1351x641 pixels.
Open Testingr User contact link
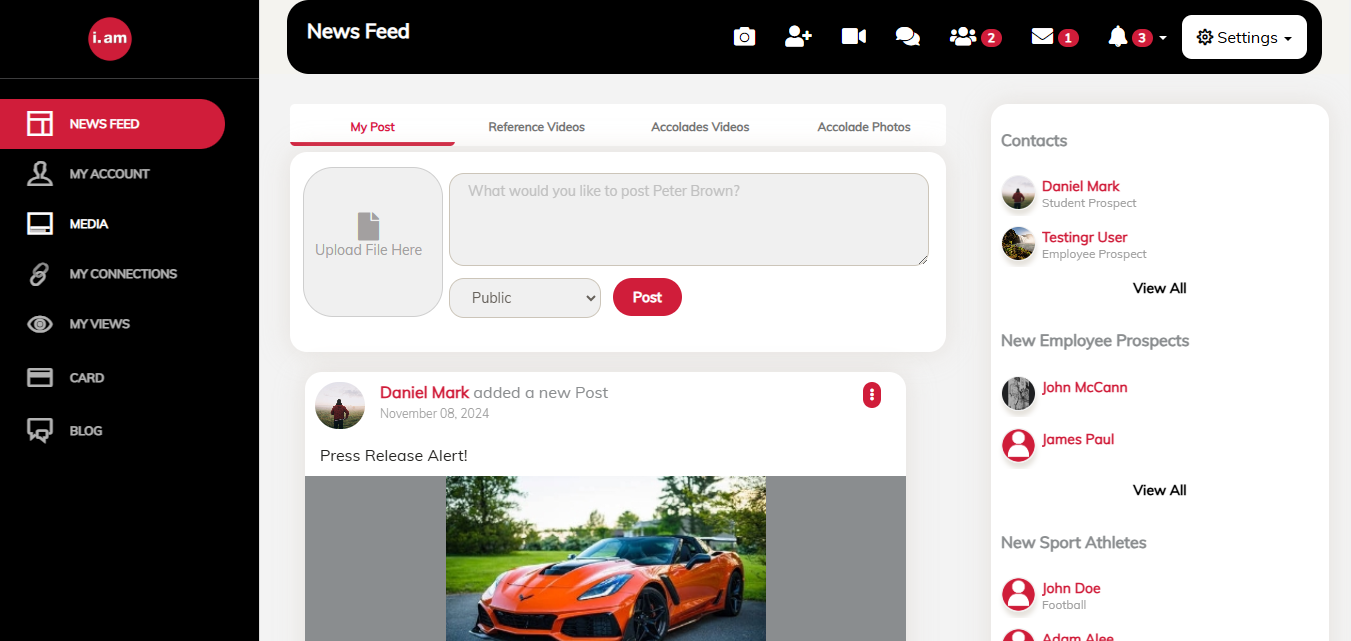pyautogui.click(x=1084, y=237)
